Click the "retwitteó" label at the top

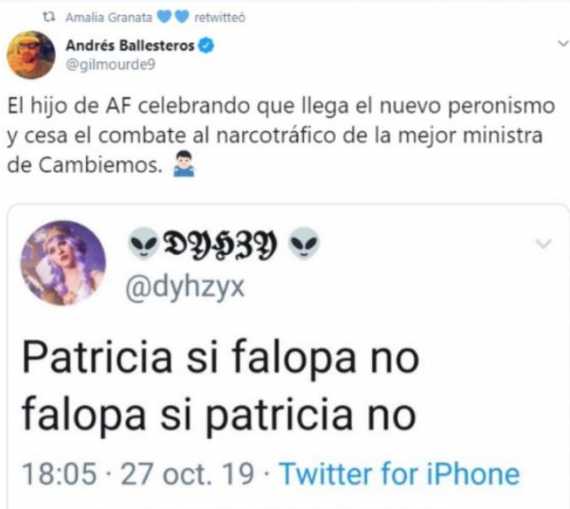click(220, 17)
